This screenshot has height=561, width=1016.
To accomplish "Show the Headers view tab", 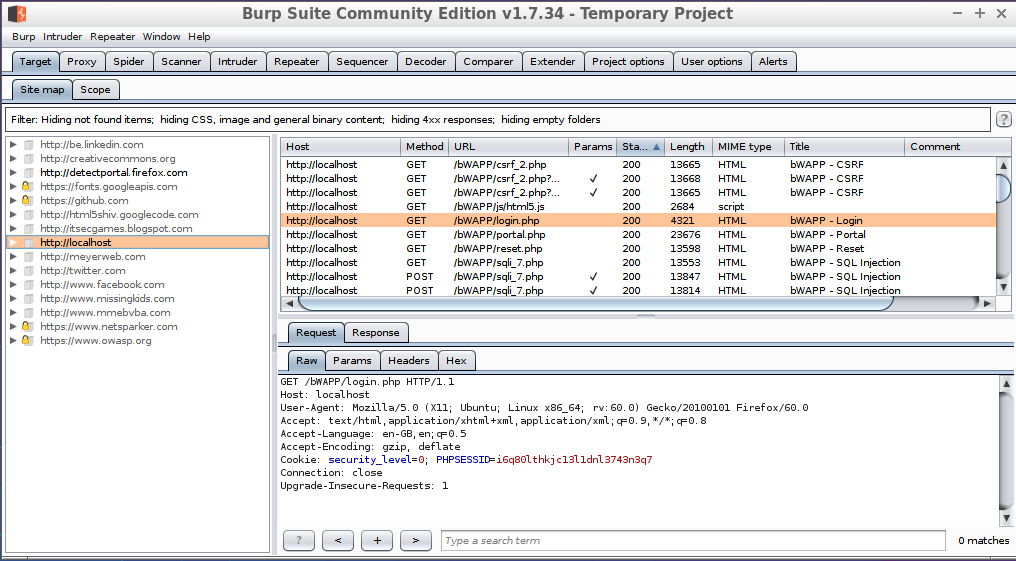I will tap(408, 361).
